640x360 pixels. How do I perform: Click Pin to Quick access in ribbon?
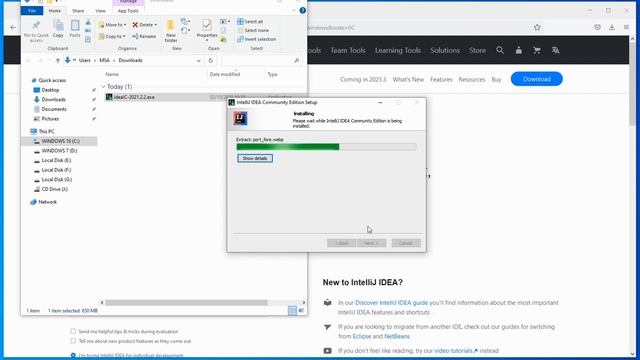point(36,31)
